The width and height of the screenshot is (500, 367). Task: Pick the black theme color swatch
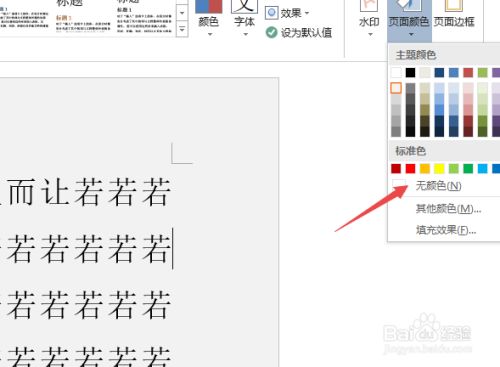tap(410, 72)
